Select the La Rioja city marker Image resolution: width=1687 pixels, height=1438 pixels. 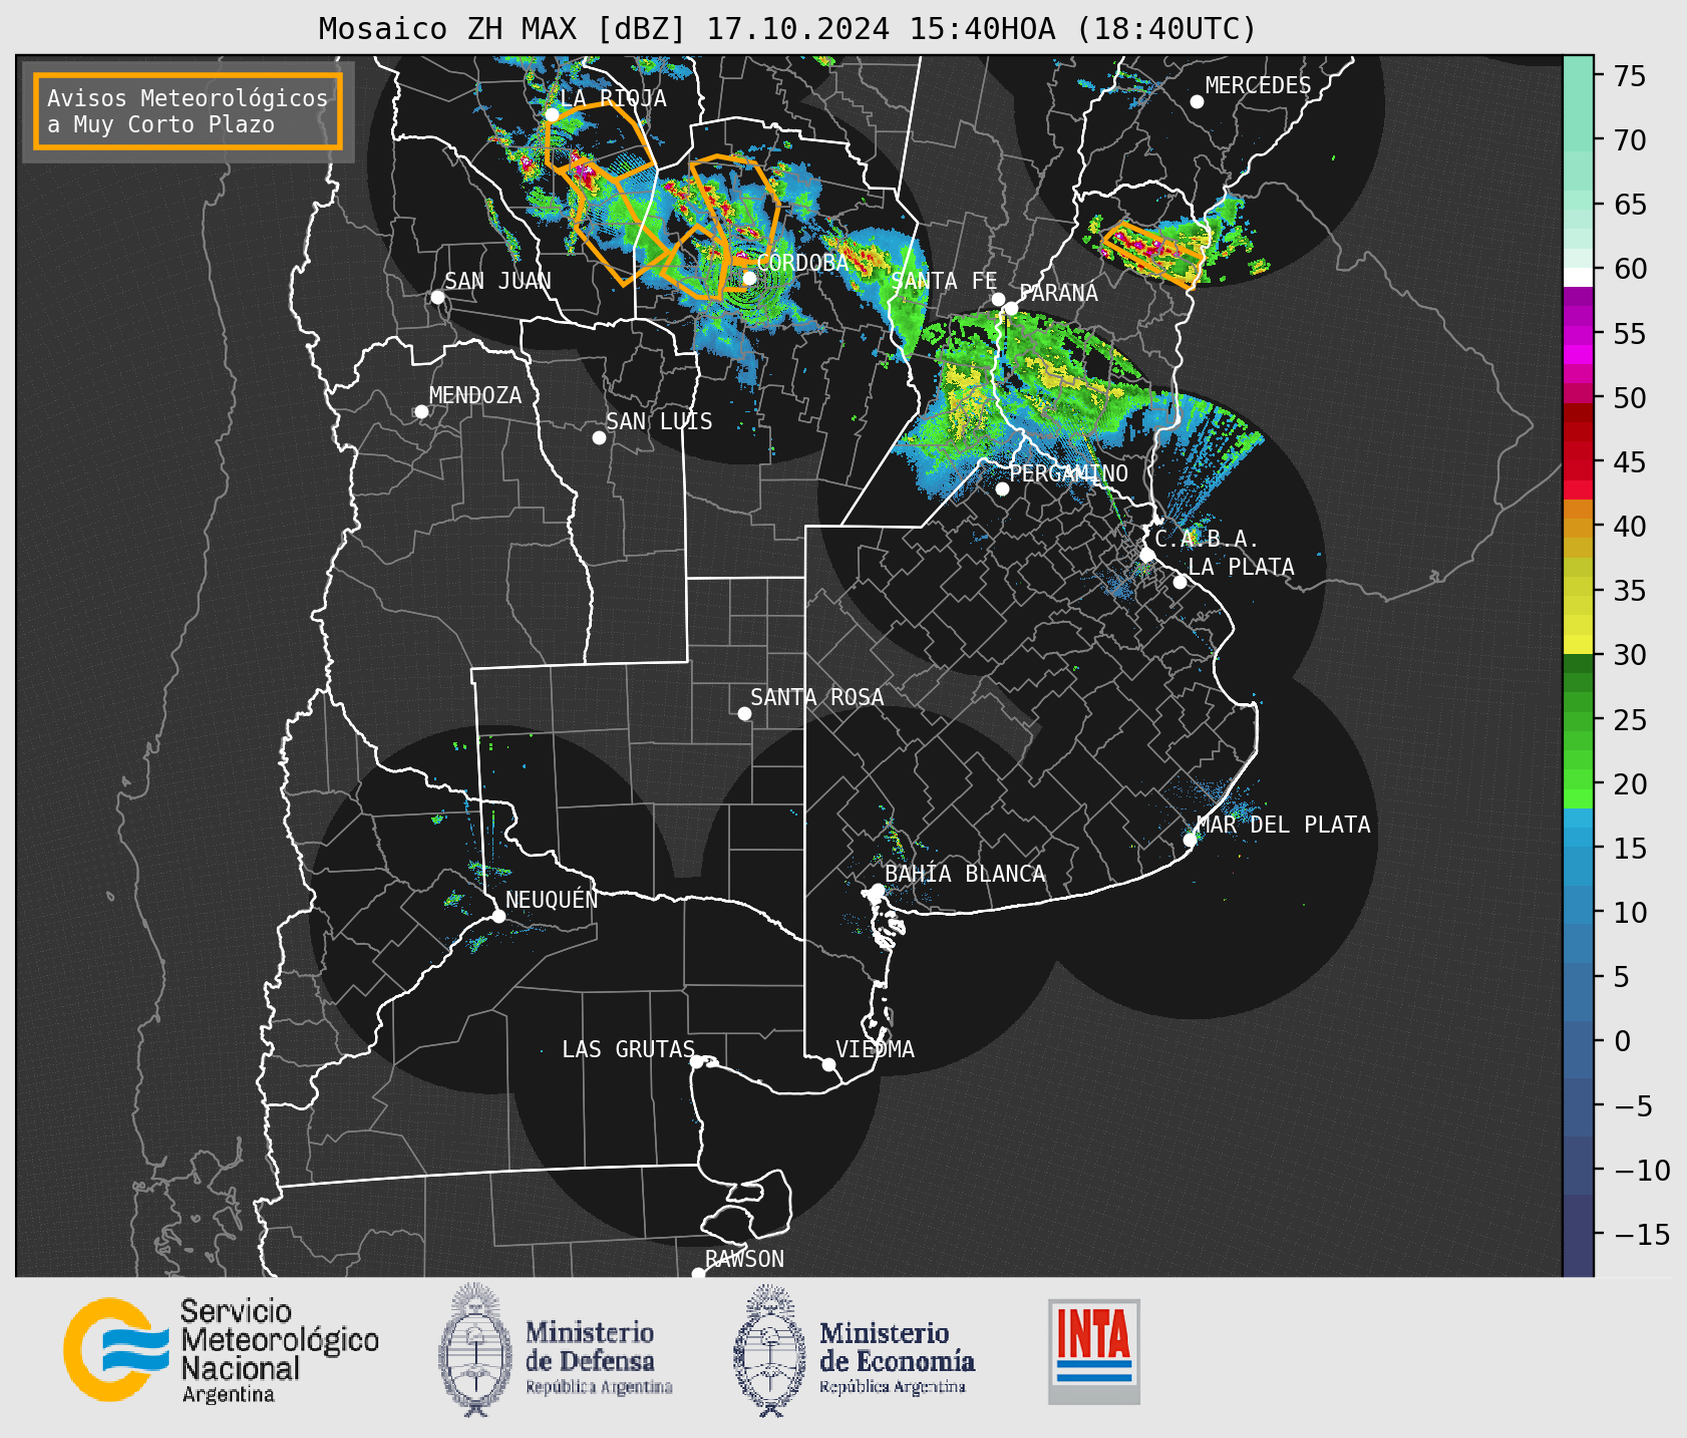pos(552,115)
